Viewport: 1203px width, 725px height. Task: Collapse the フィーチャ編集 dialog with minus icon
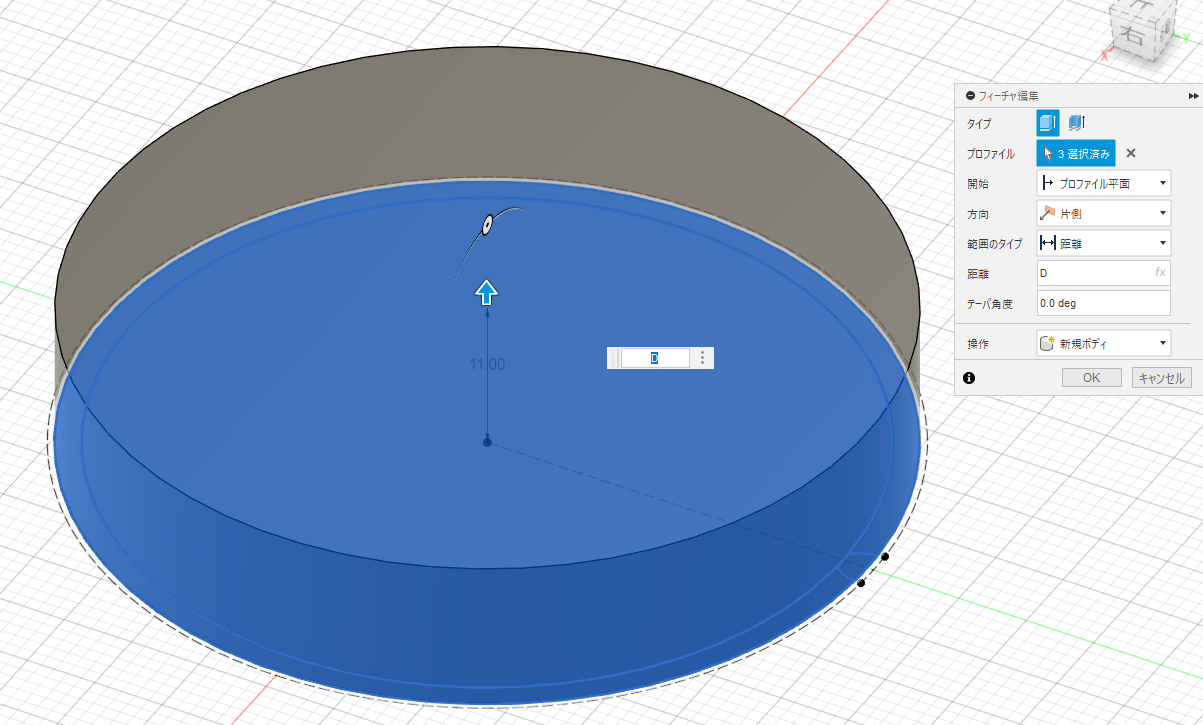(x=969, y=96)
